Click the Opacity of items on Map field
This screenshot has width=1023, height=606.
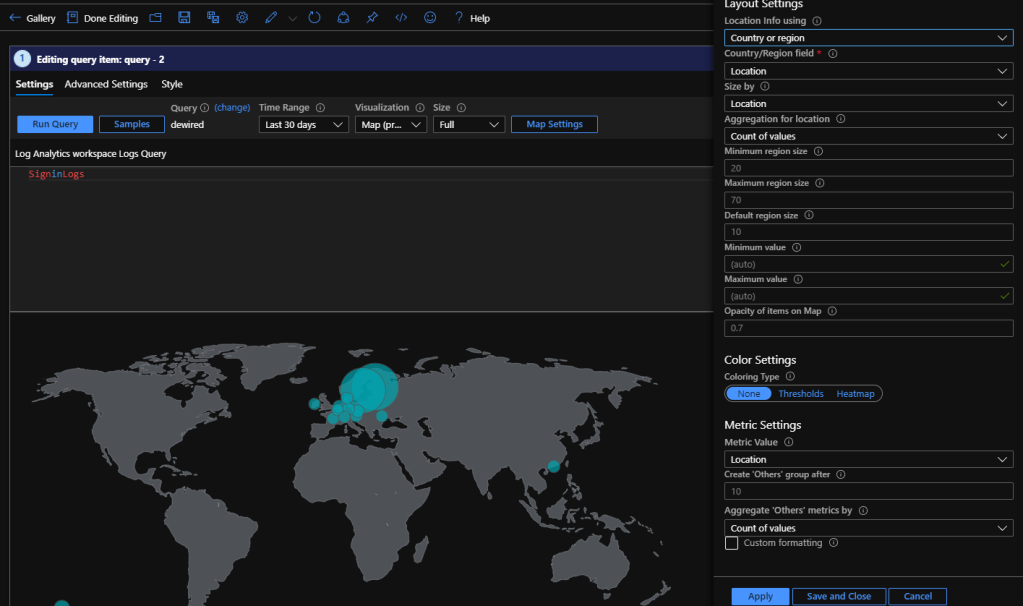tap(868, 328)
